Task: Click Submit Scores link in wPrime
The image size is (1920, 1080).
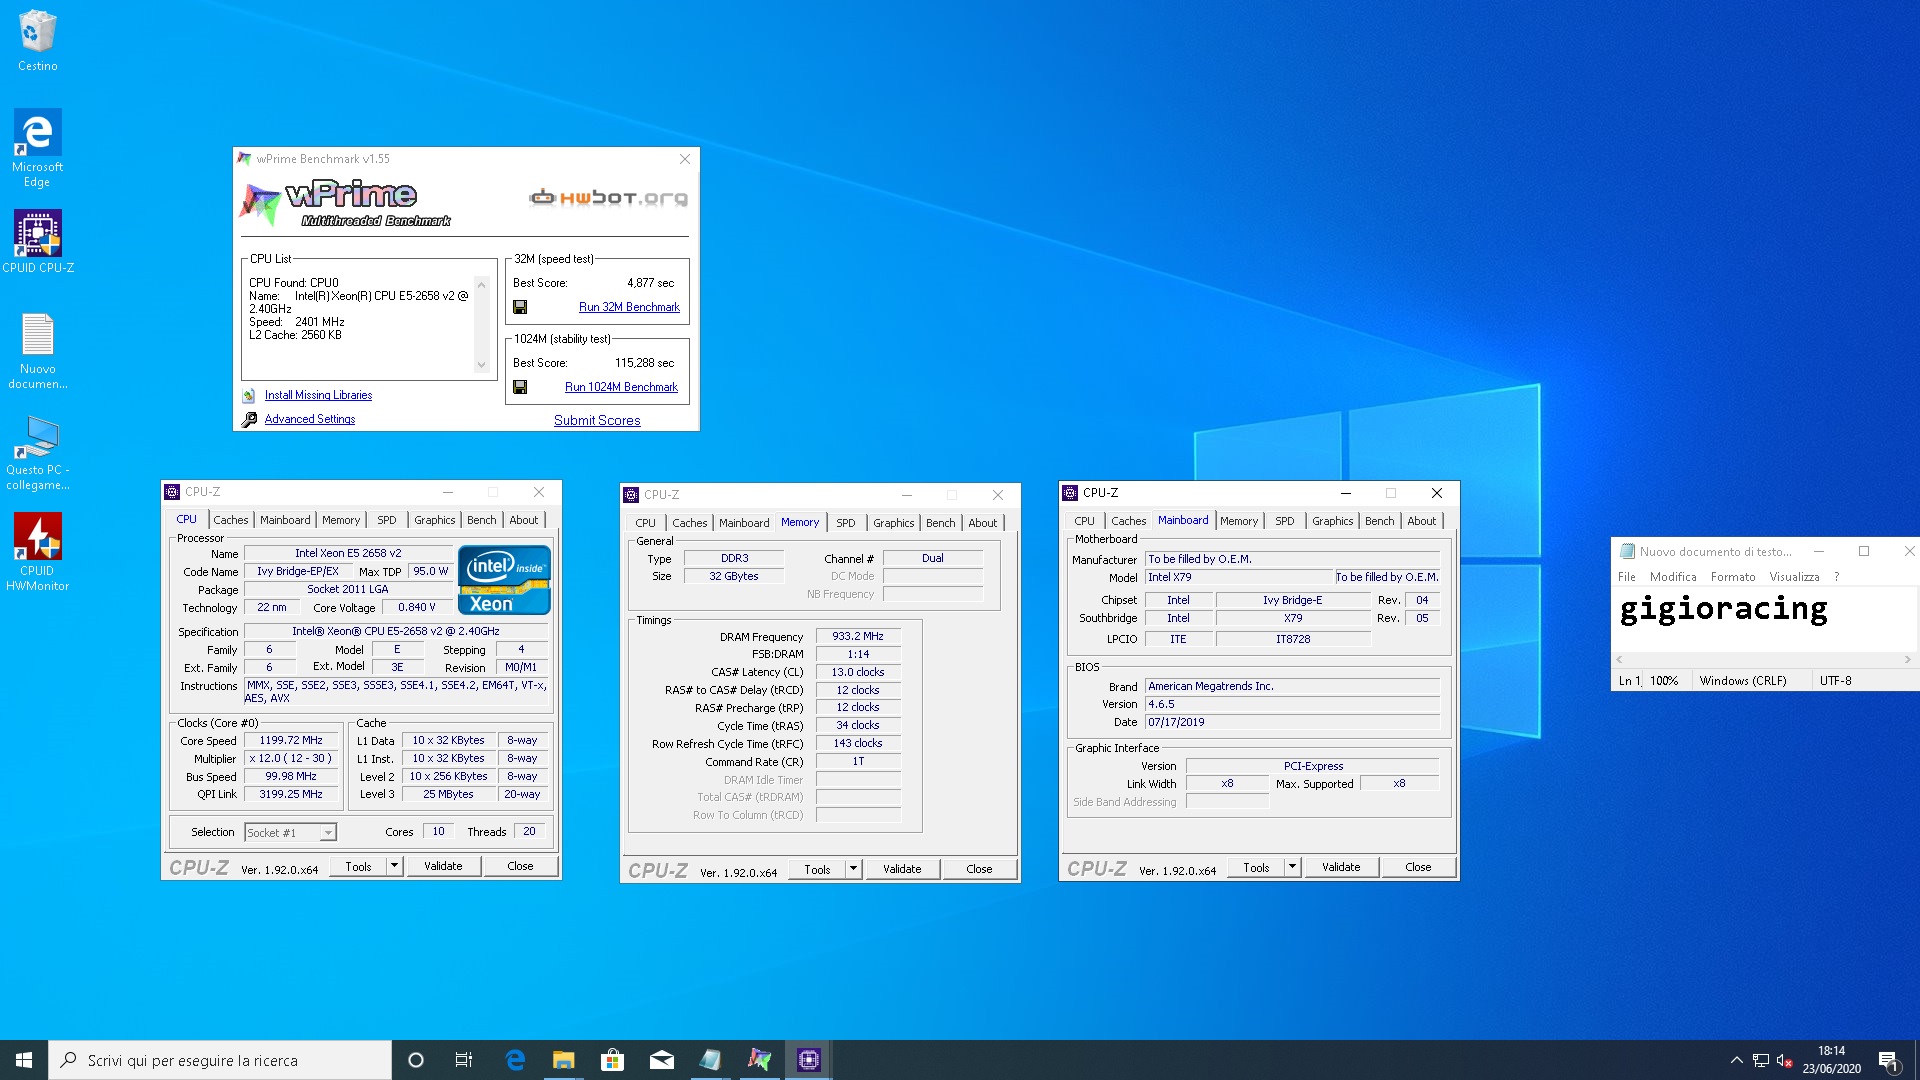Action: (x=597, y=420)
